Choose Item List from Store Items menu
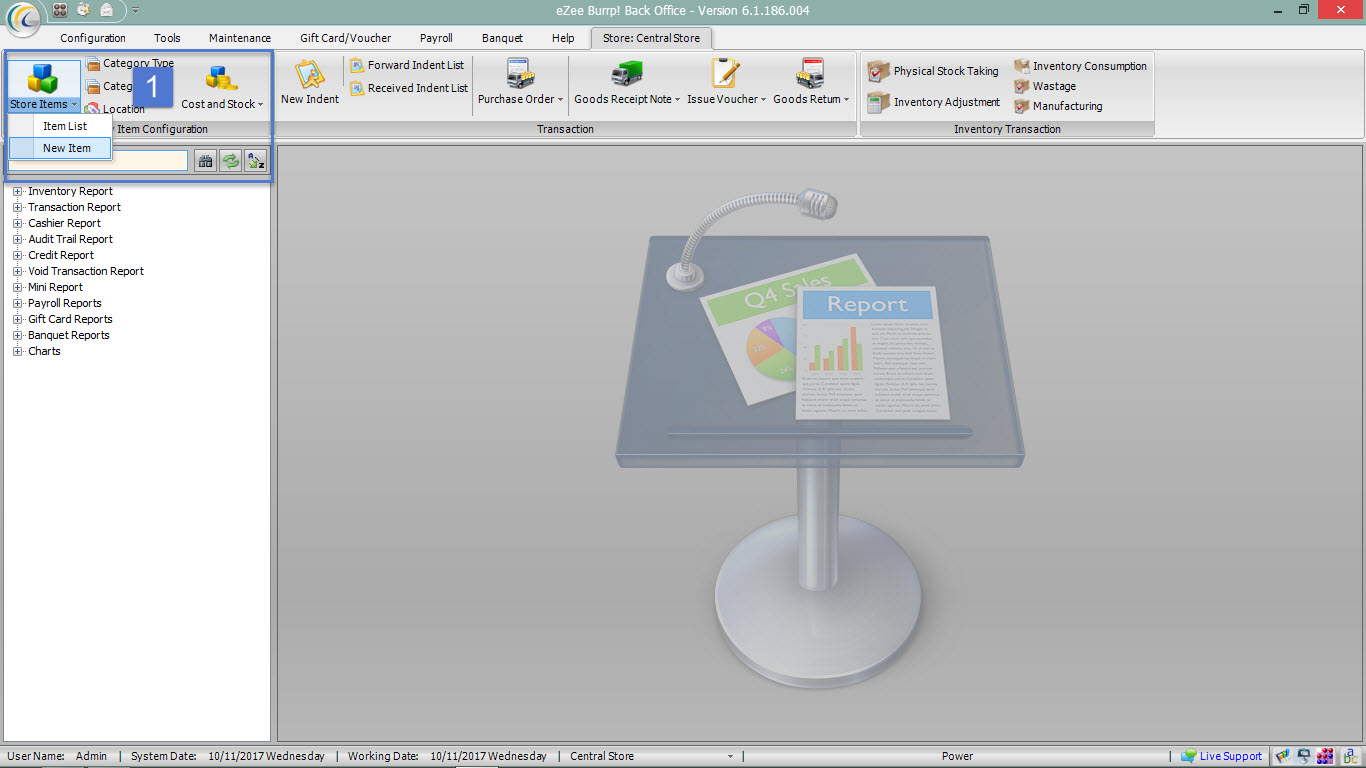1366x768 pixels. click(x=61, y=126)
